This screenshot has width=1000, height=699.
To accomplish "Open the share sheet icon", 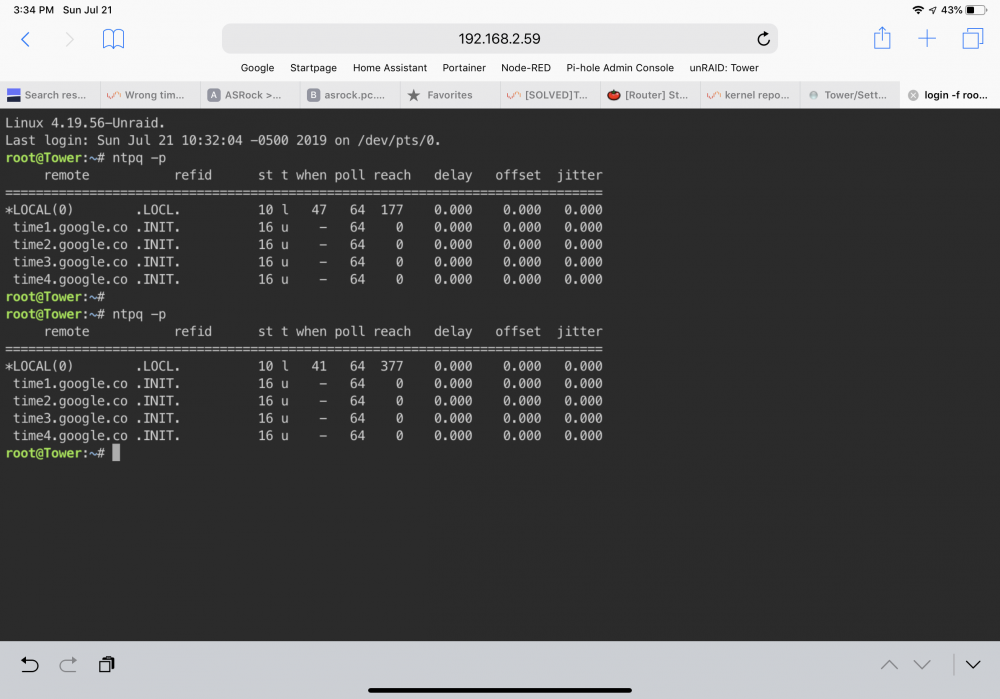I will coord(882,38).
